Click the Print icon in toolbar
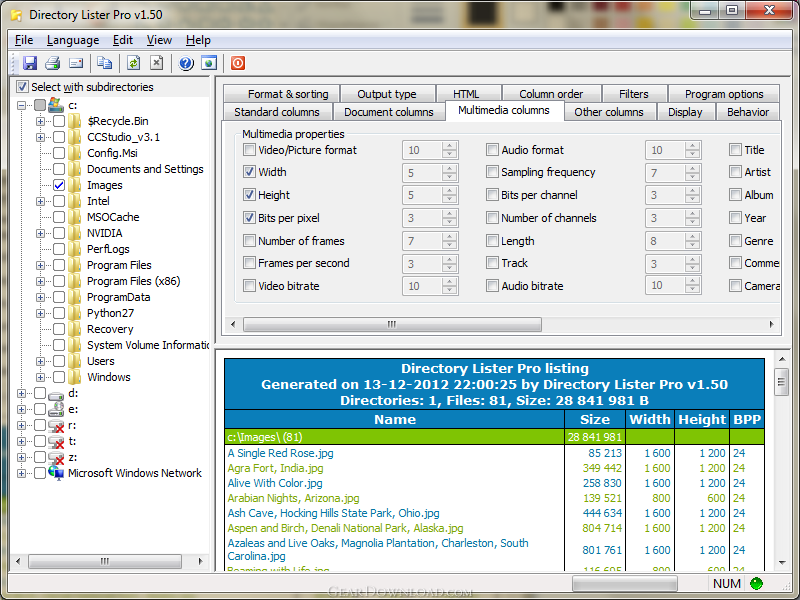The width and height of the screenshot is (800, 600). pyautogui.click(x=53, y=63)
